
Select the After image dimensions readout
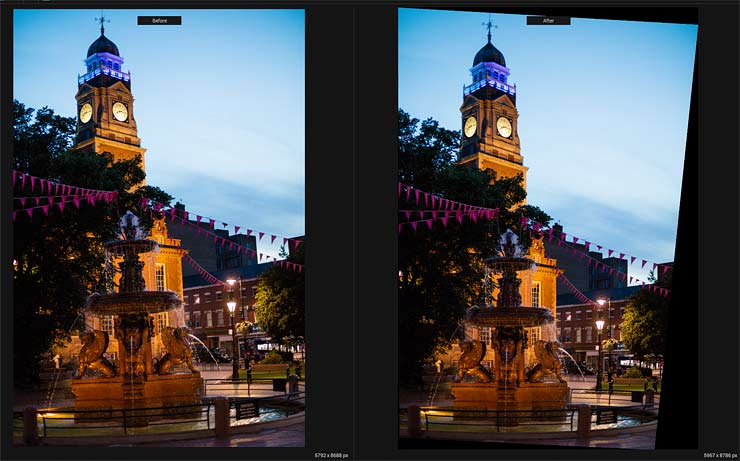[x=720, y=455]
